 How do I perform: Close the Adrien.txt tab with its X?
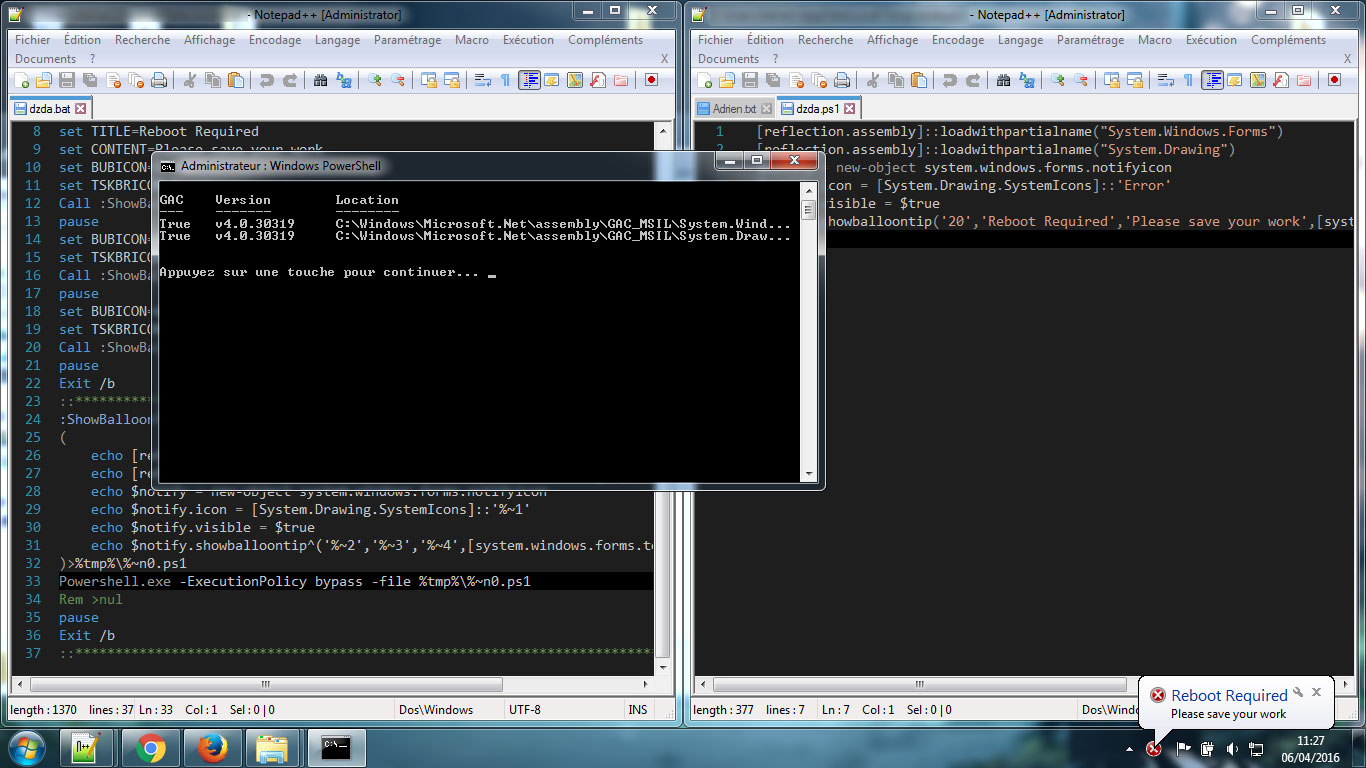pyautogui.click(x=766, y=109)
